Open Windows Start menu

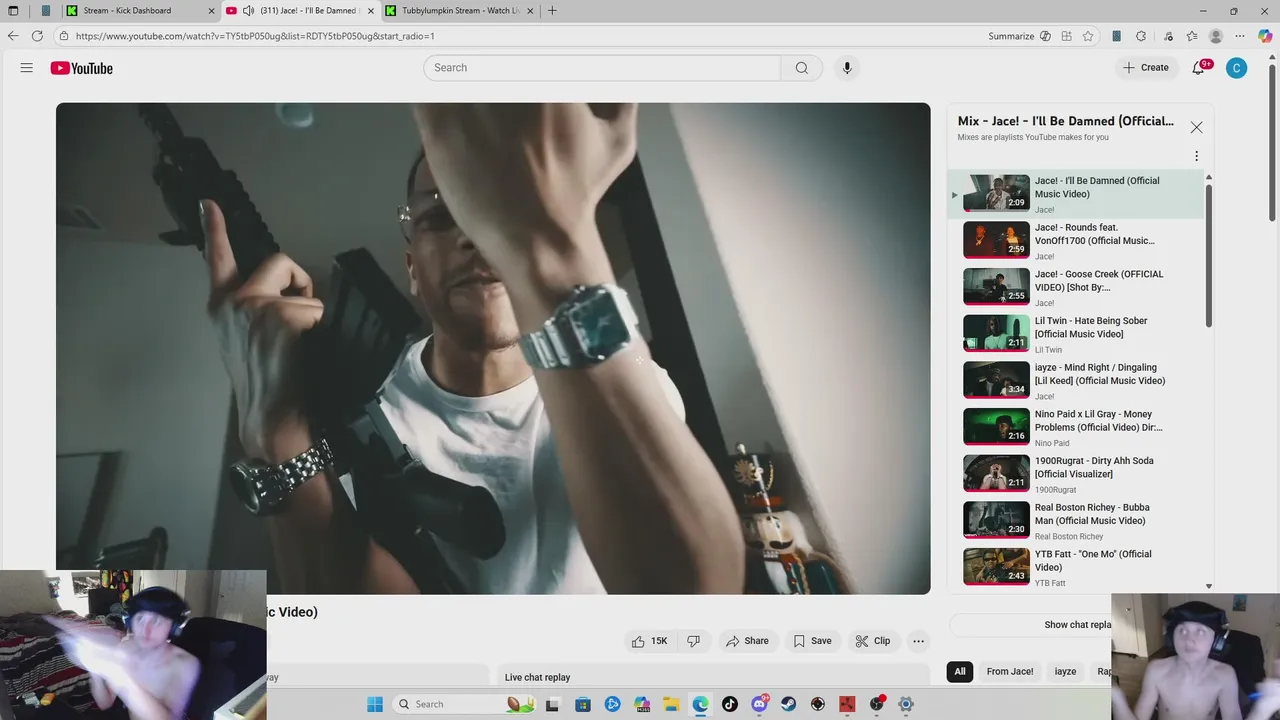coord(375,704)
